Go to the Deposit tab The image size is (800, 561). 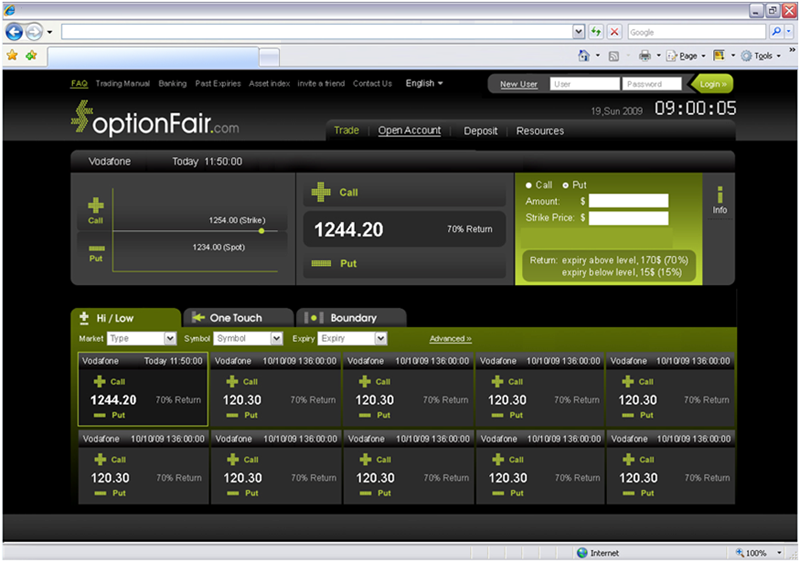click(480, 131)
